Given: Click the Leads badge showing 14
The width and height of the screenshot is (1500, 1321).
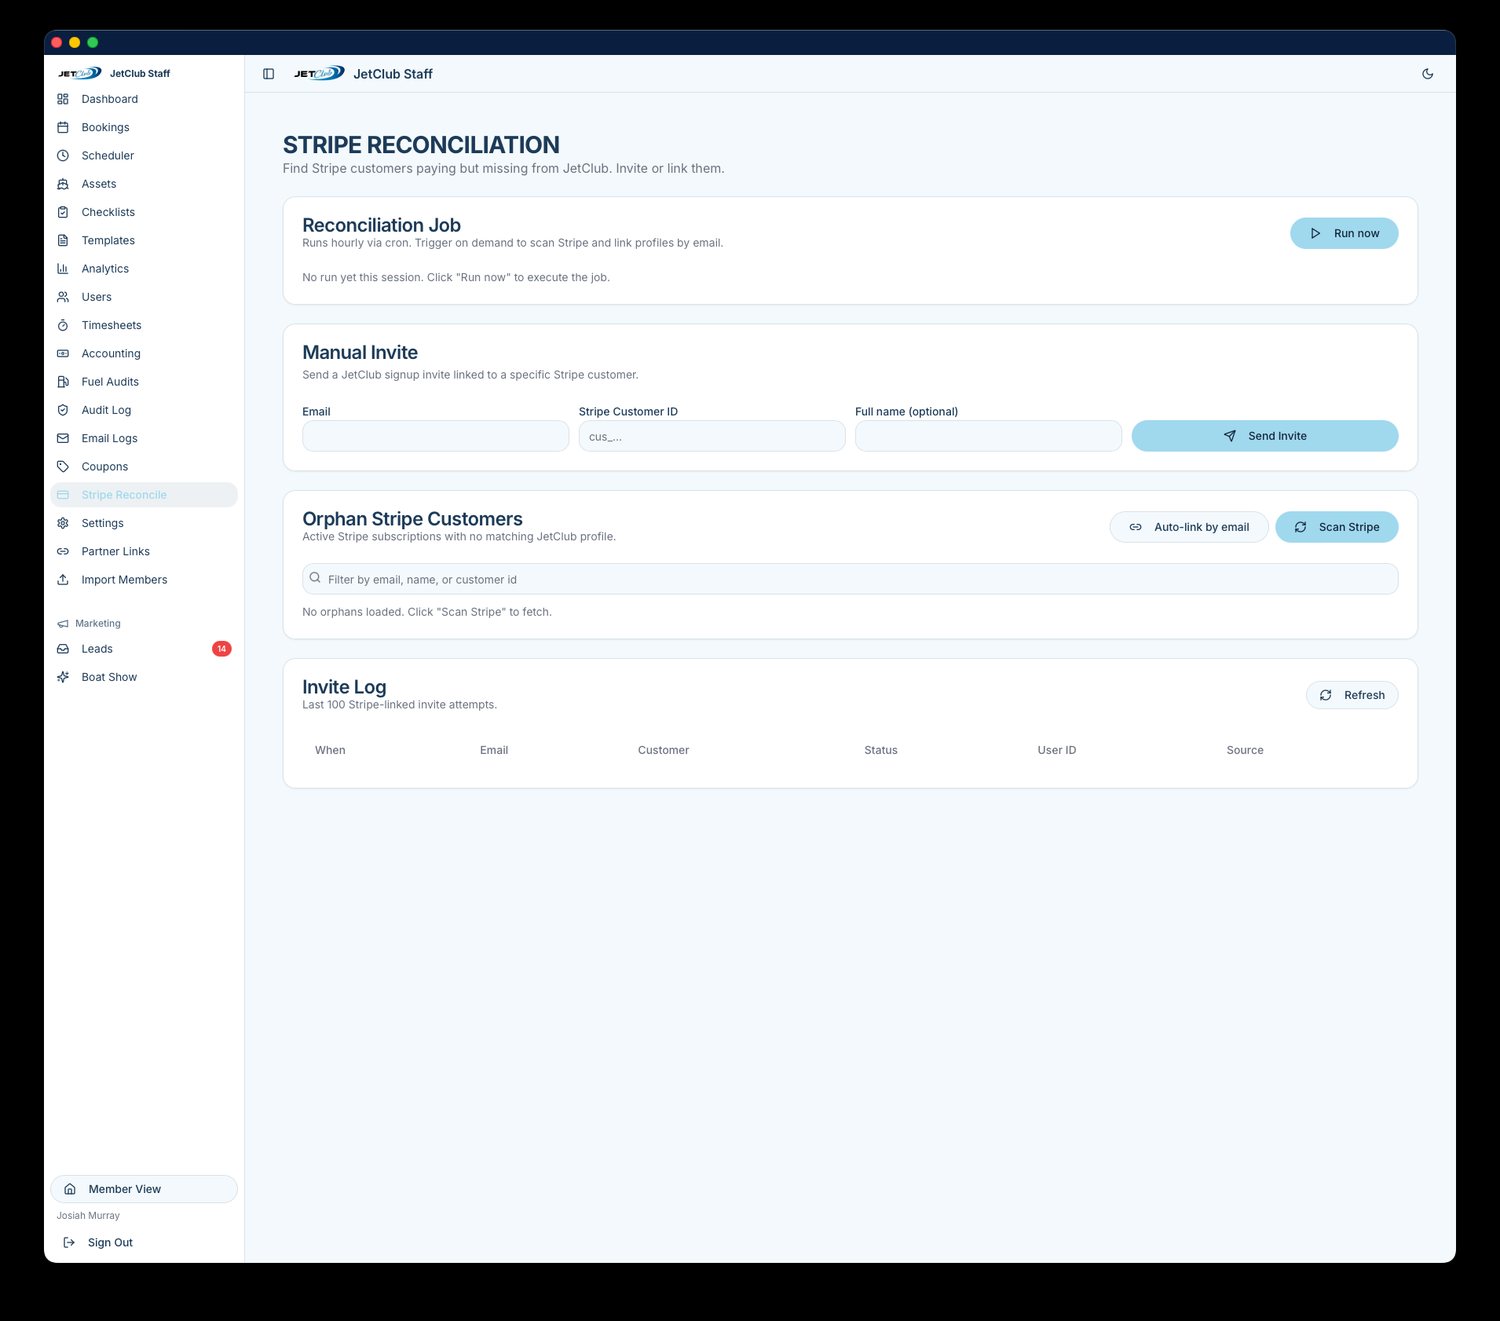Looking at the screenshot, I should point(222,649).
